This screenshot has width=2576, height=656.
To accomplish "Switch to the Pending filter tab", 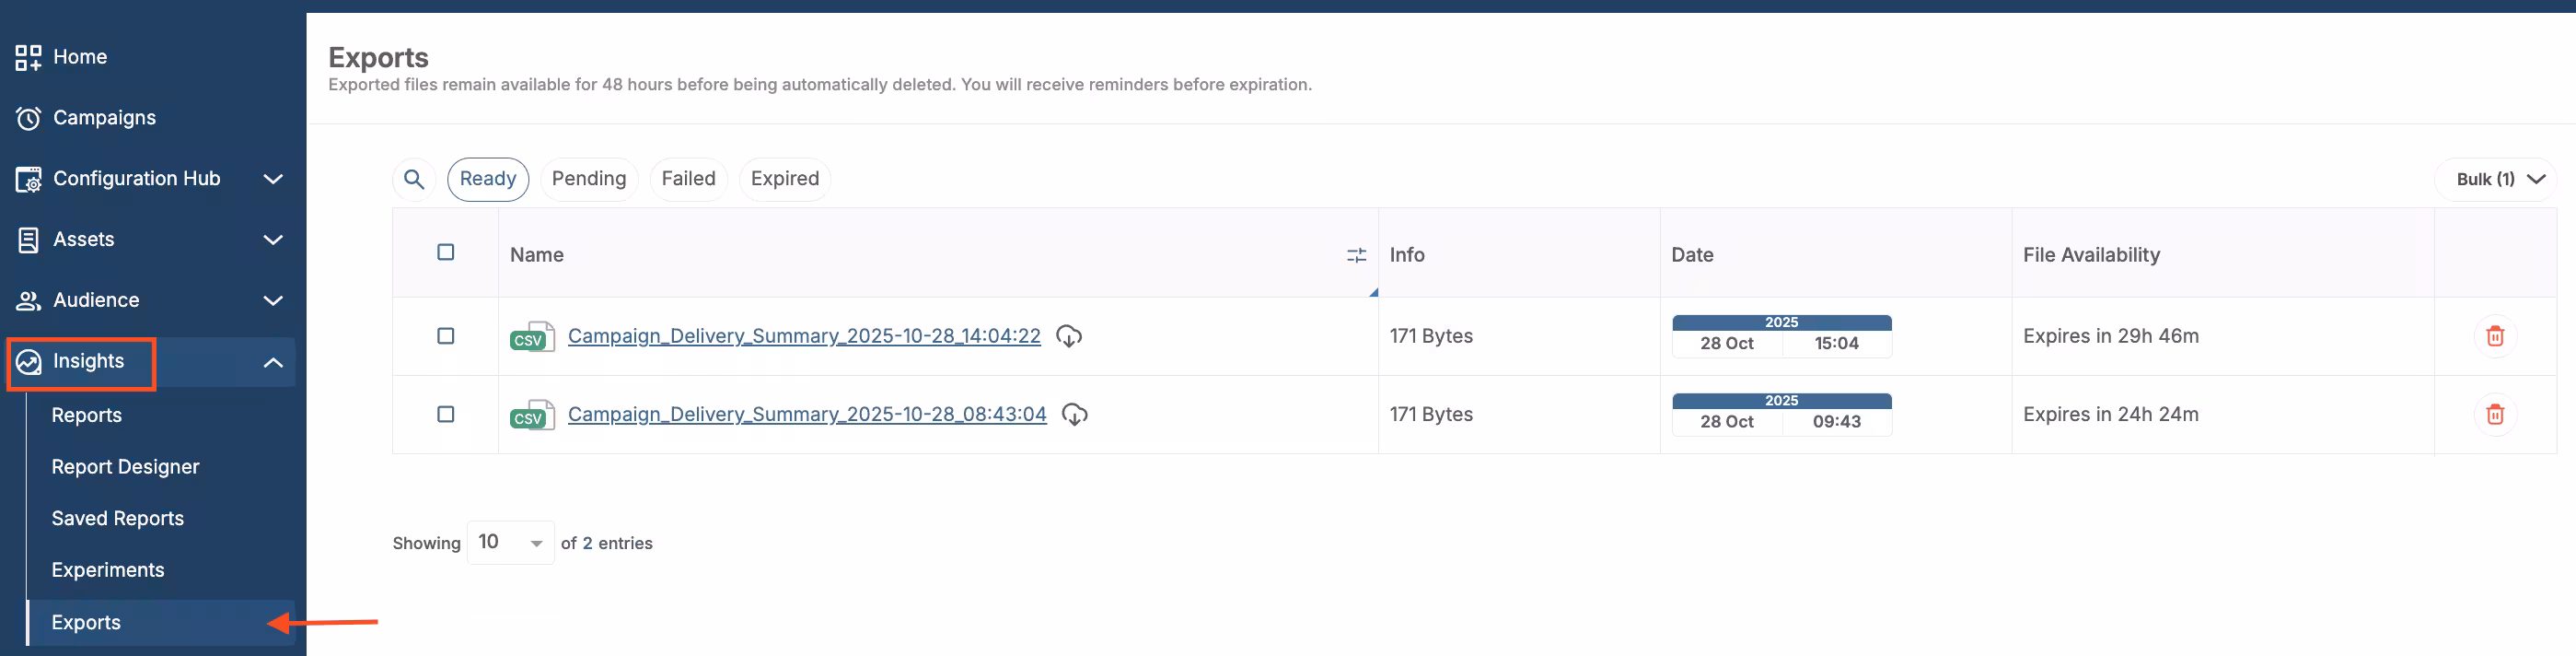I will 588,179.
